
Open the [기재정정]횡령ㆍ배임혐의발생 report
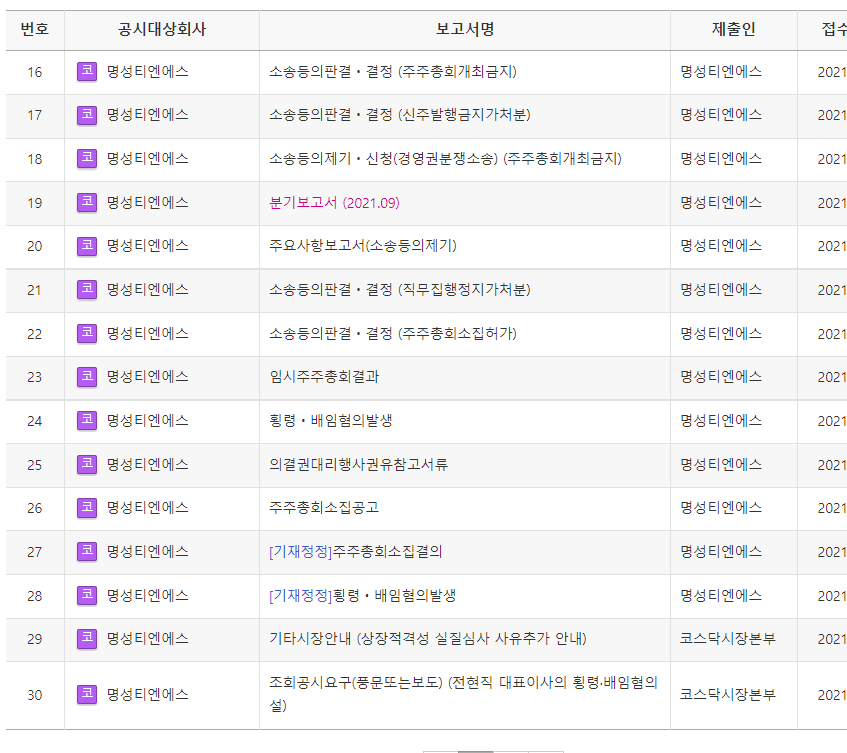coord(362,596)
